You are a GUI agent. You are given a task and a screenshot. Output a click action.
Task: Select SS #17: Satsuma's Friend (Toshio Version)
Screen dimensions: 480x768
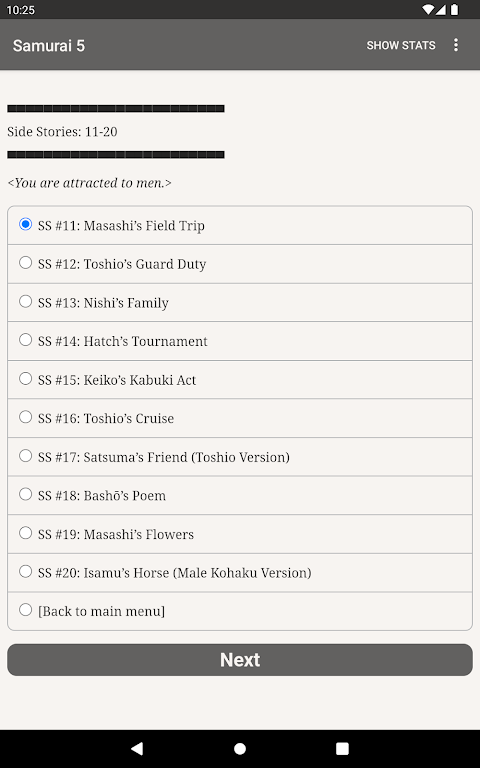tap(240, 457)
